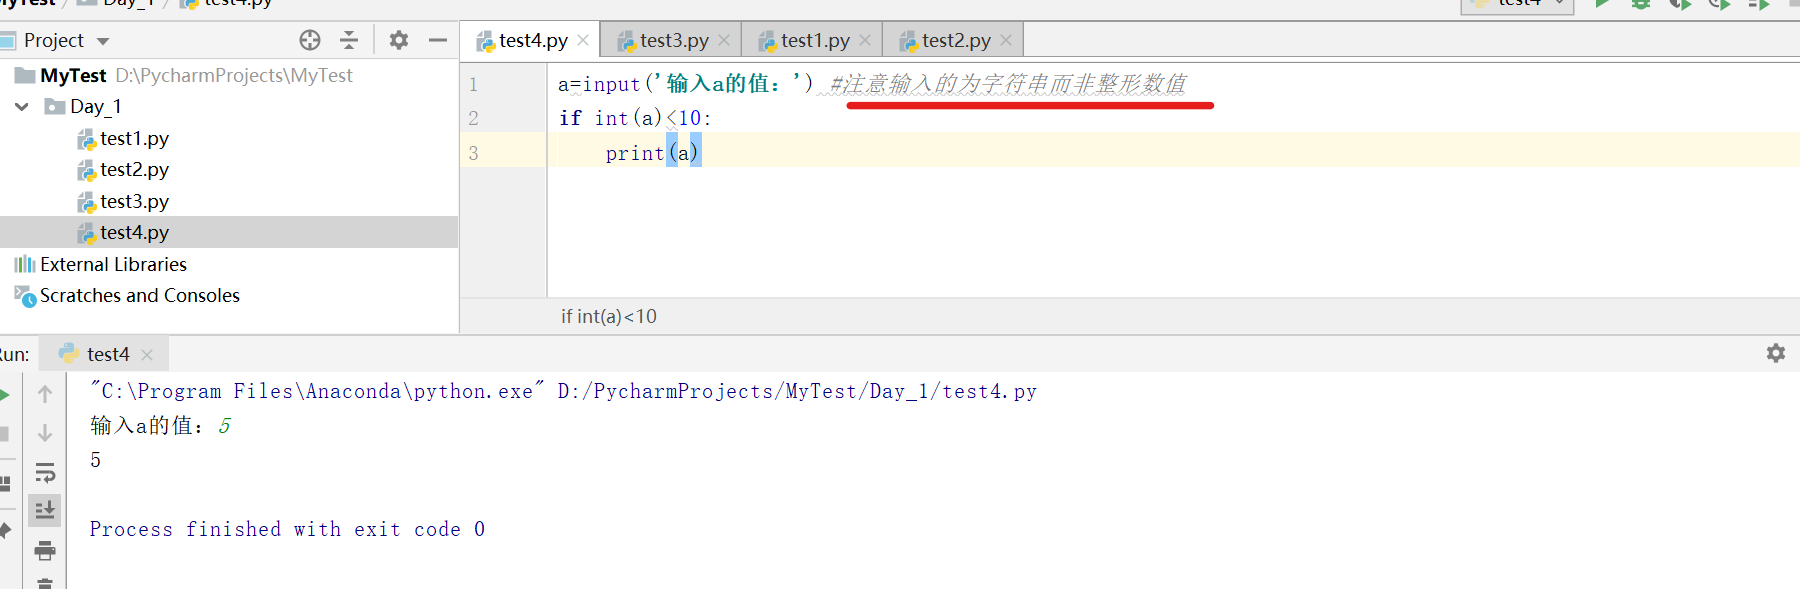The image size is (1800, 589).
Task: Open test3.py in the project tree
Action: (134, 201)
